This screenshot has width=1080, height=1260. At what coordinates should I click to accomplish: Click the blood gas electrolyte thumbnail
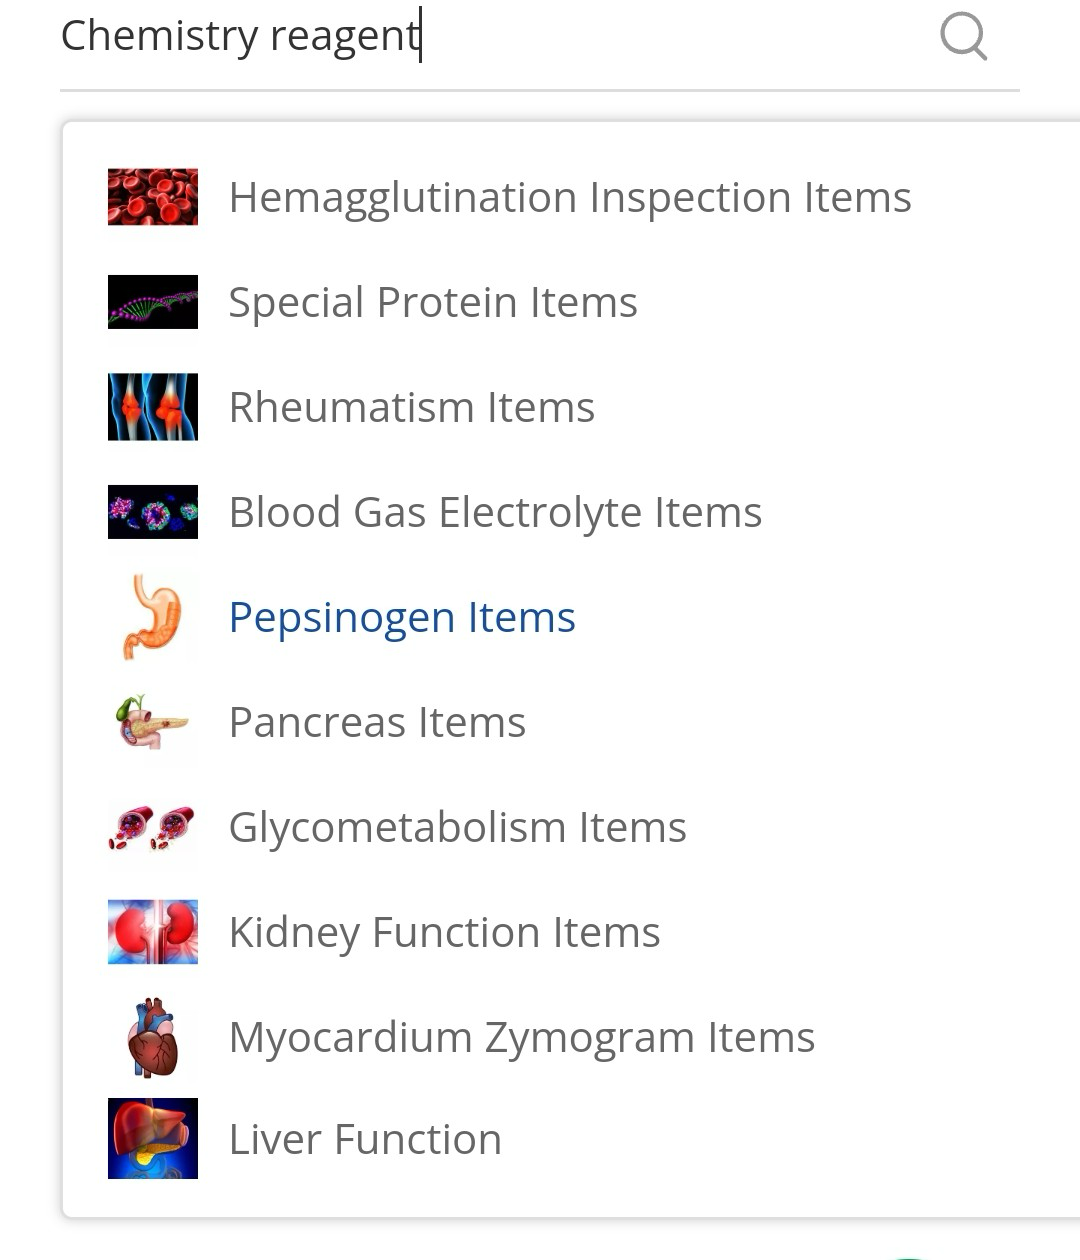point(153,512)
